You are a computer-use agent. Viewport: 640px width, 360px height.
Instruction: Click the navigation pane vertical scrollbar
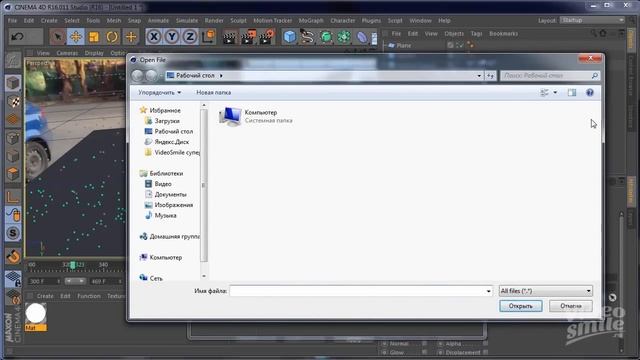point(204,186)
